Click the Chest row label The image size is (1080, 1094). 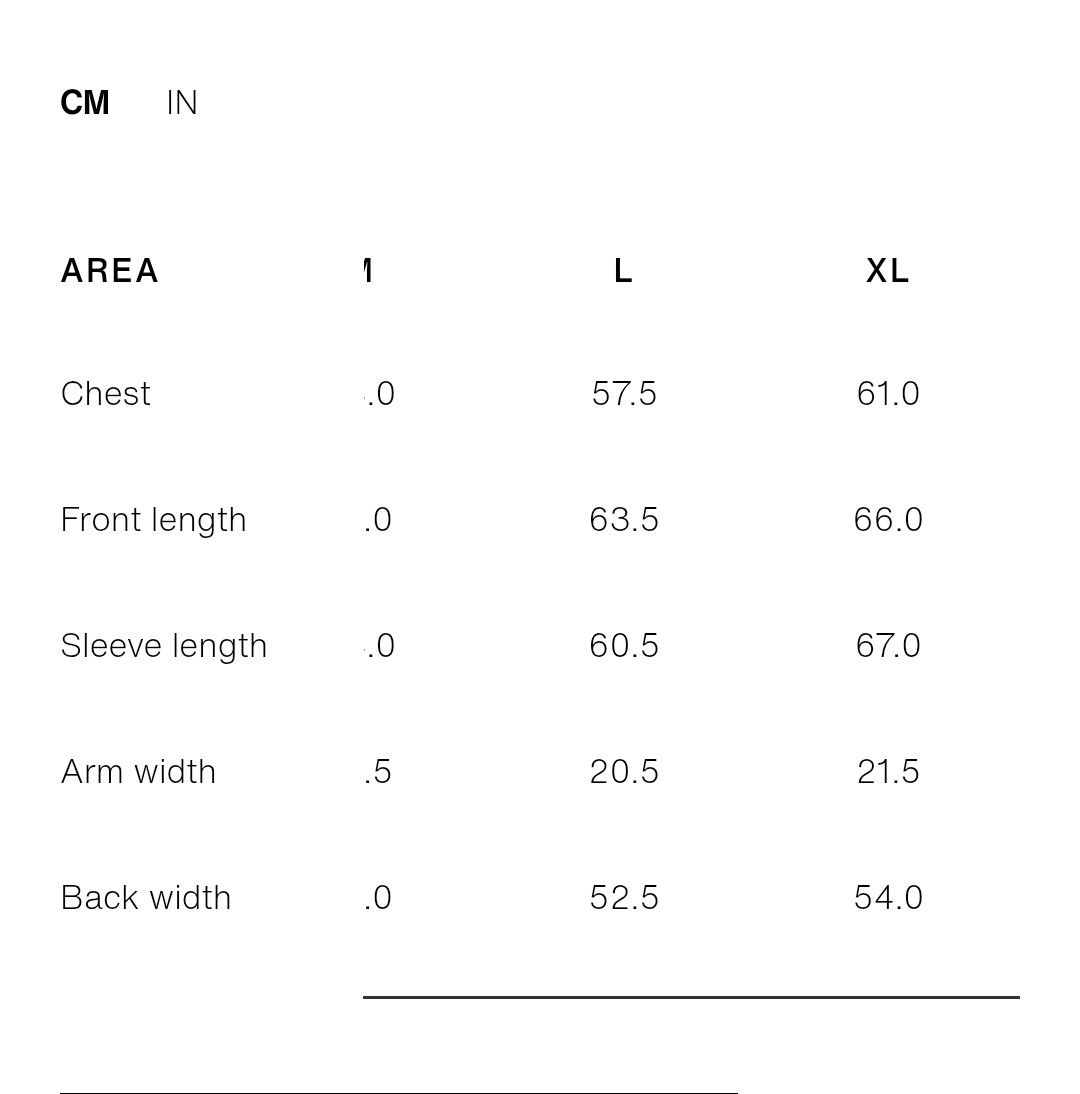[105, 394]
